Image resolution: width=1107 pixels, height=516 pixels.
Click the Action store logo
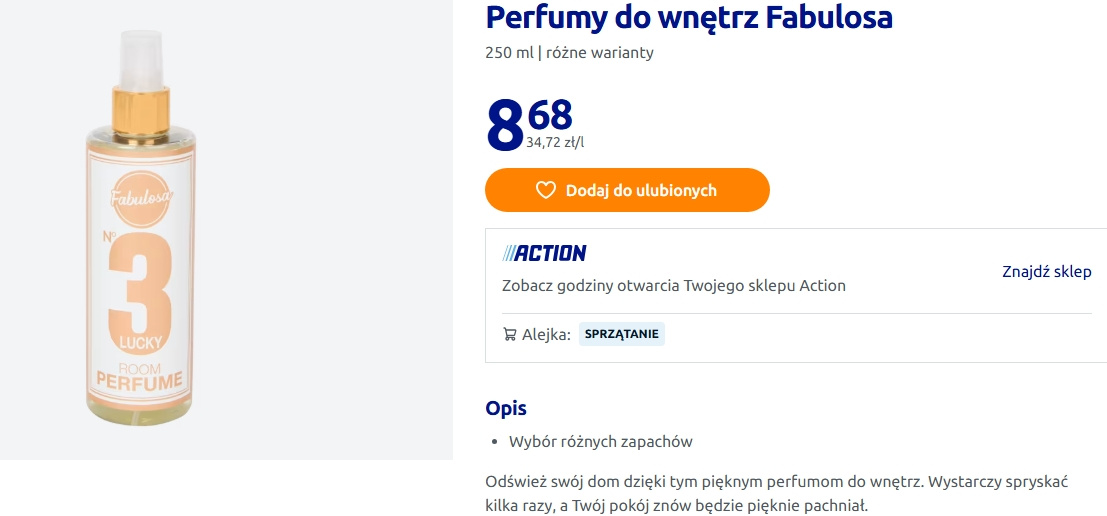[x=544, y=253]
